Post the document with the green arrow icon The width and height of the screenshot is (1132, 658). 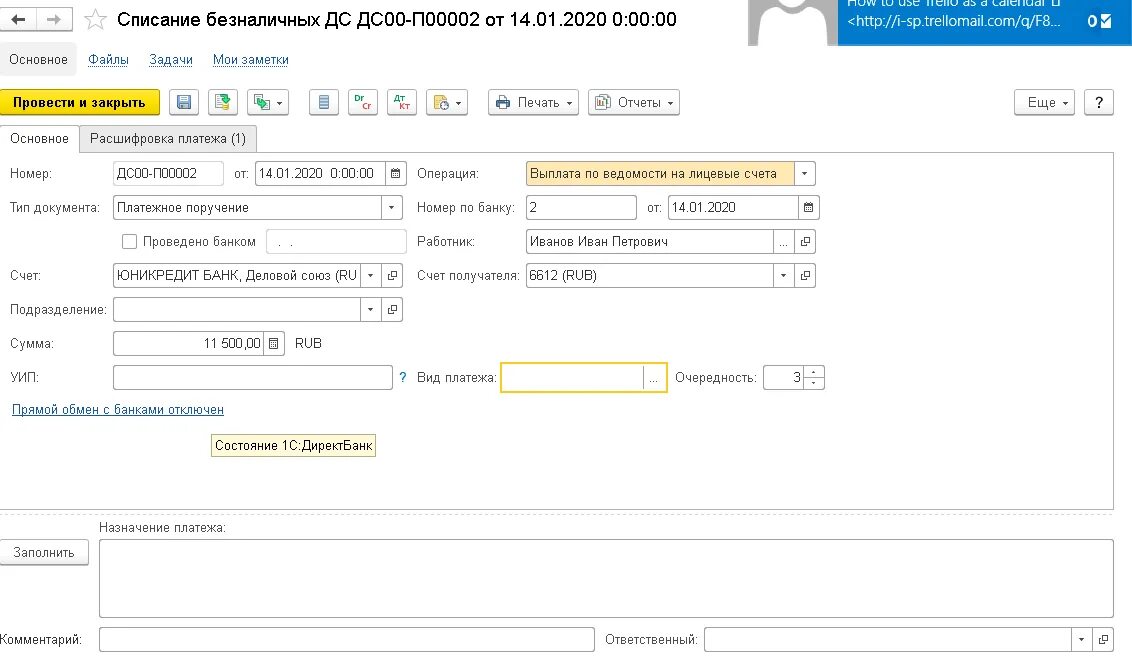(223, 103)
